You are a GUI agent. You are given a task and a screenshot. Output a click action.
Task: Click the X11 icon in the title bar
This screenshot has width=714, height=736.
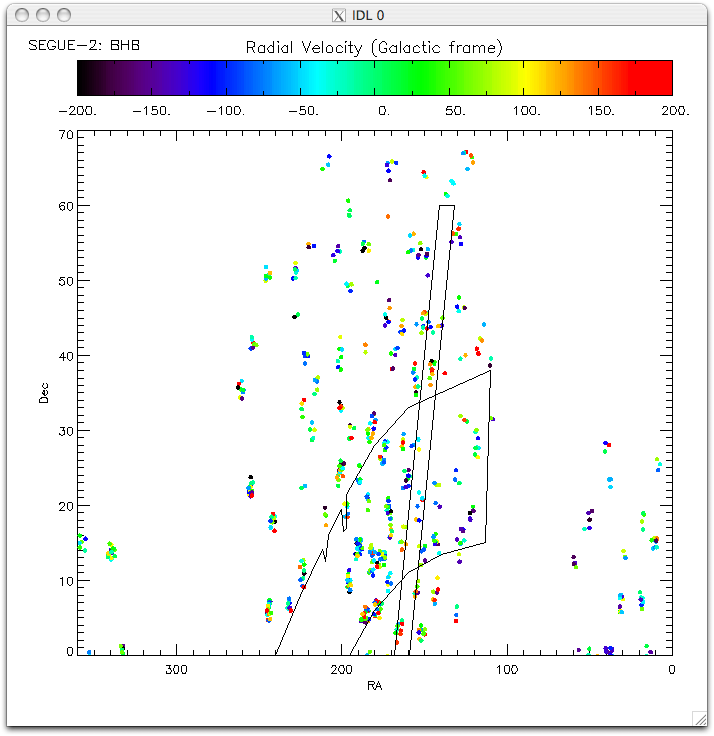click(339, 15)
